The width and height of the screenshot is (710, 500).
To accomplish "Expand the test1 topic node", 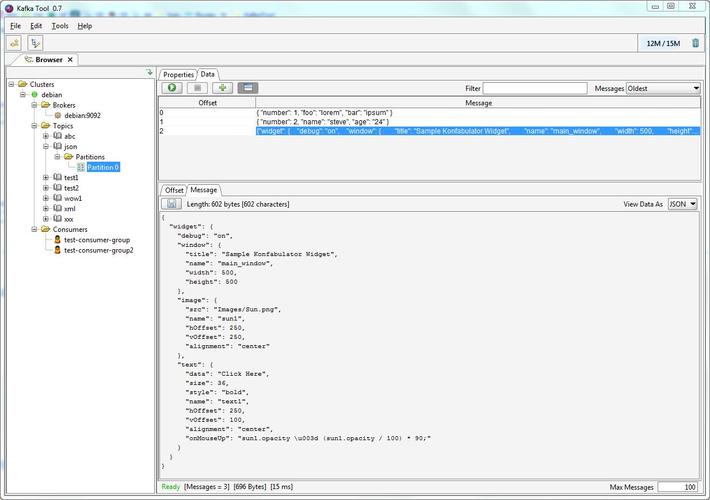I will coord(46,178).
